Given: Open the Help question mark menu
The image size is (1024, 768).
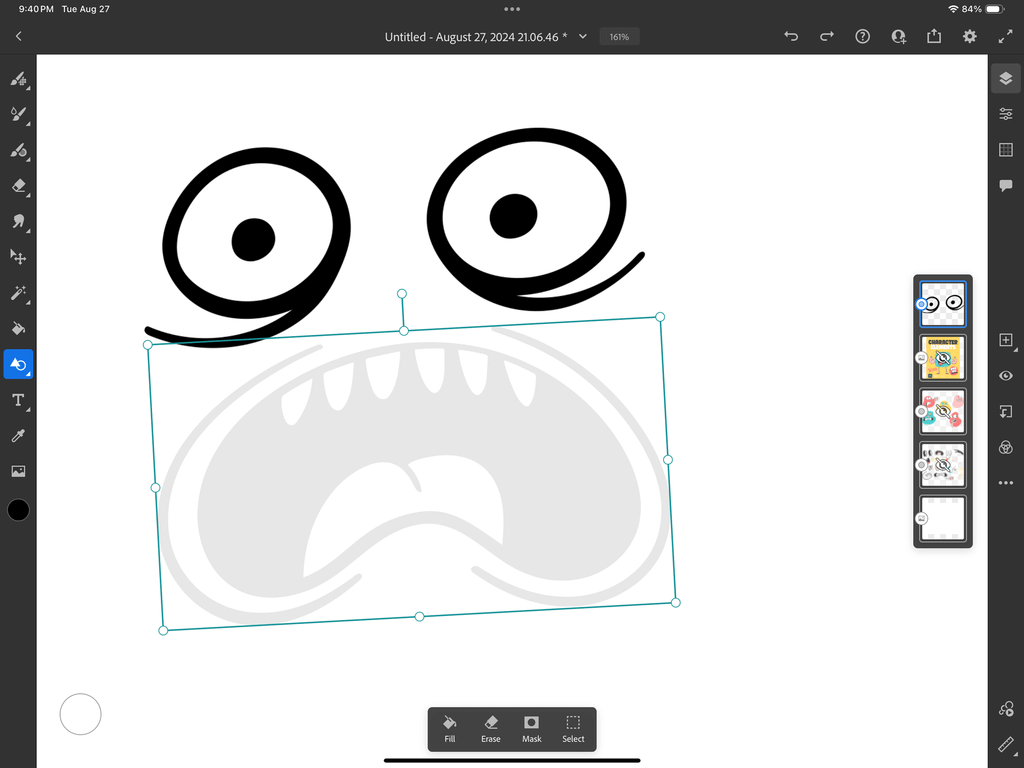Looking at the screenshot, I should coord(863,37).
